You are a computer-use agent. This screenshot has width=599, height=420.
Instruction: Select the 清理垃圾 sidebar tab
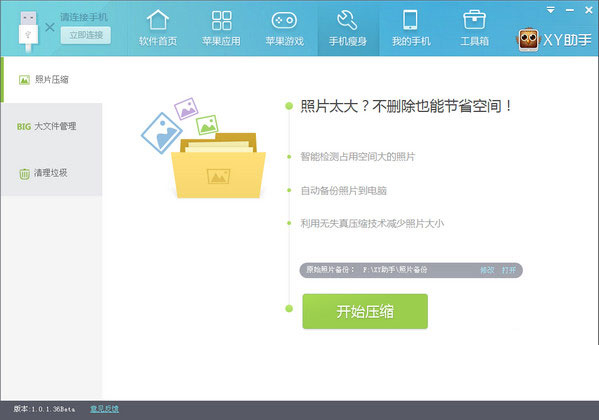52,173
